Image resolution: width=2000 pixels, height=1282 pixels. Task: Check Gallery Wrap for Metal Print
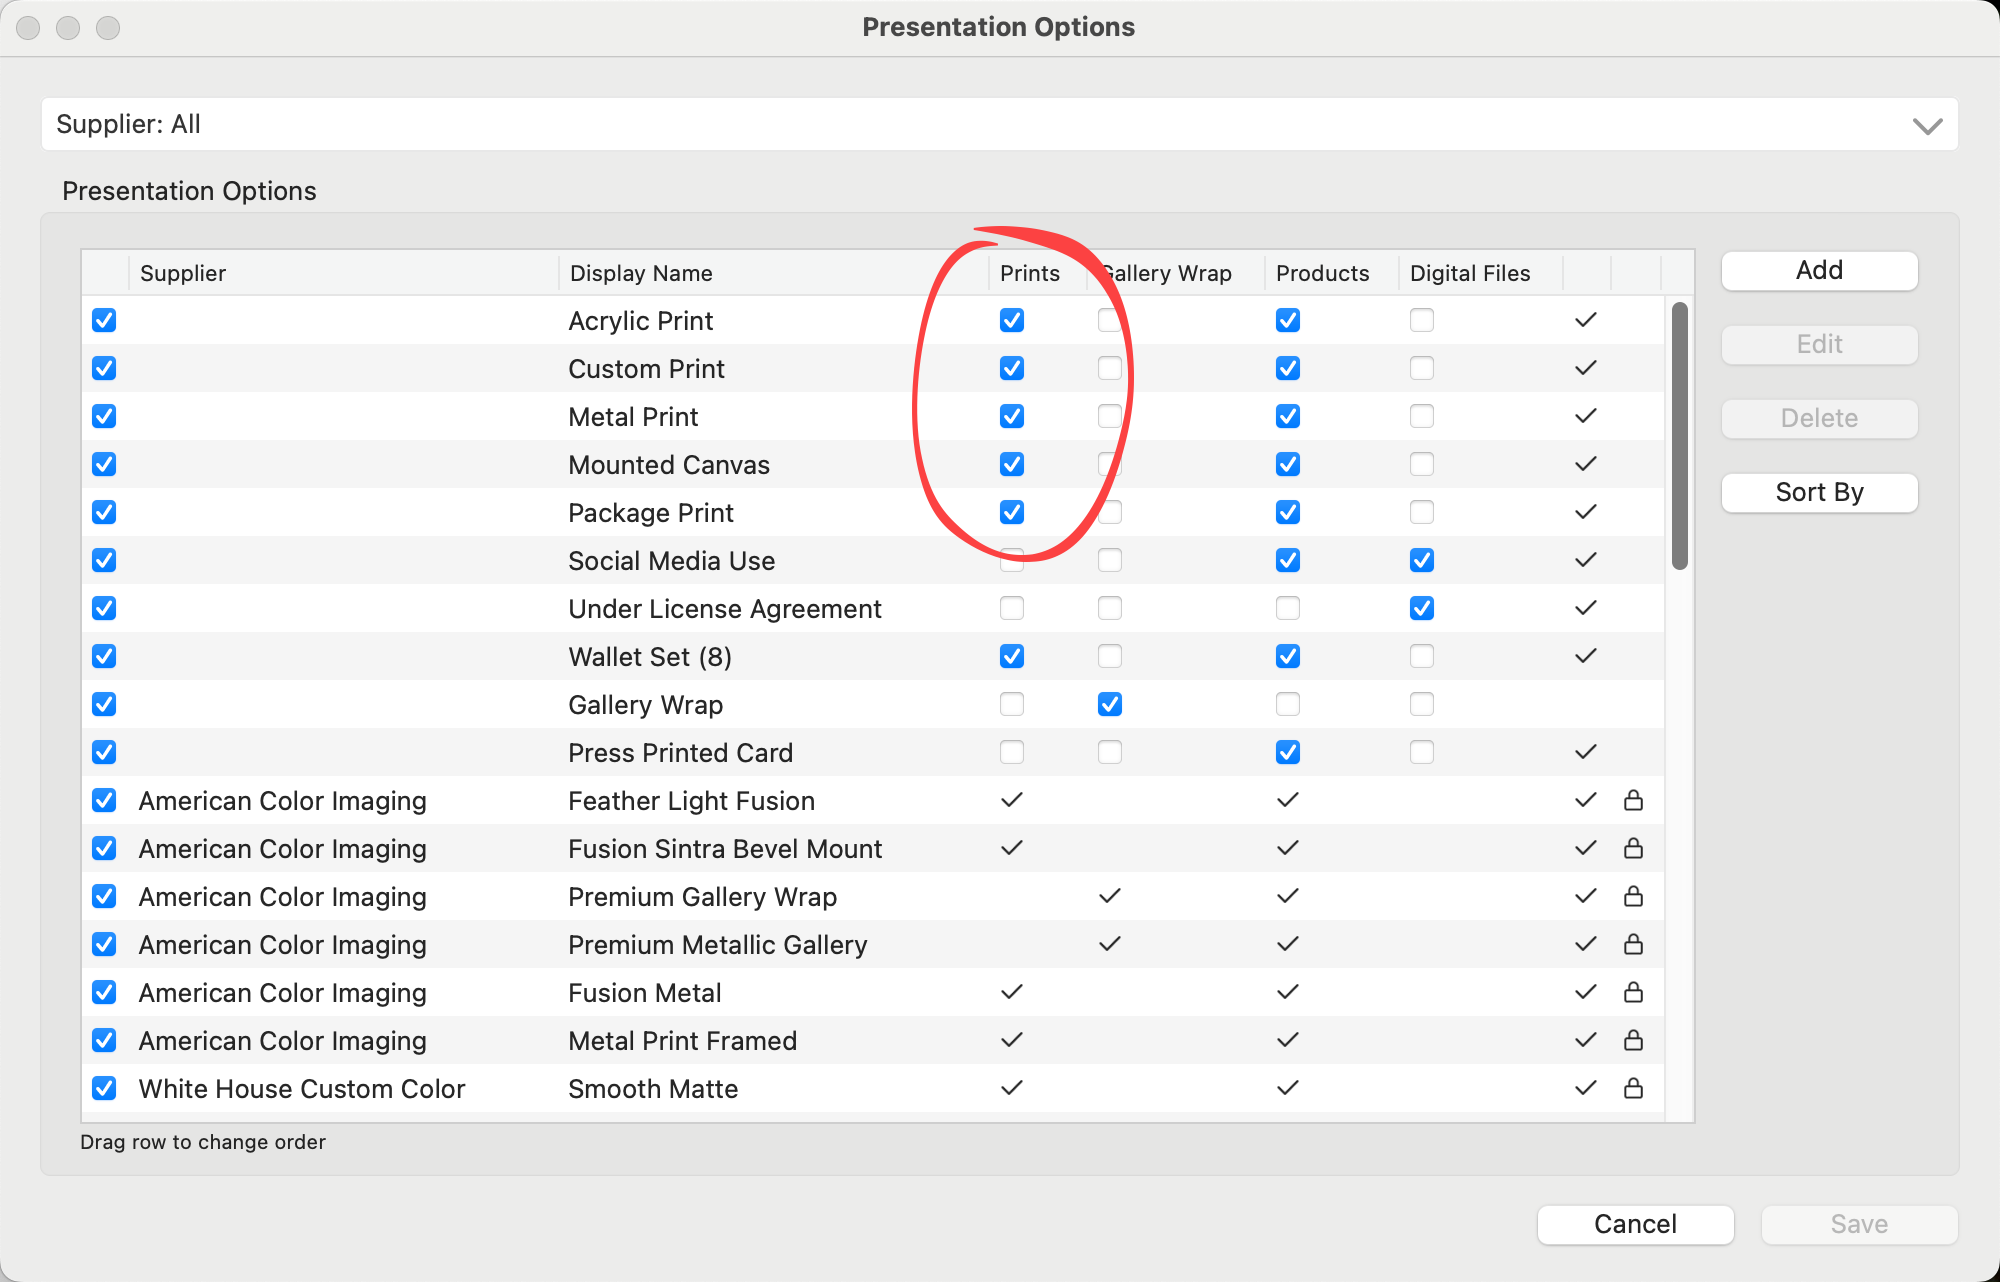point(1109,416)
